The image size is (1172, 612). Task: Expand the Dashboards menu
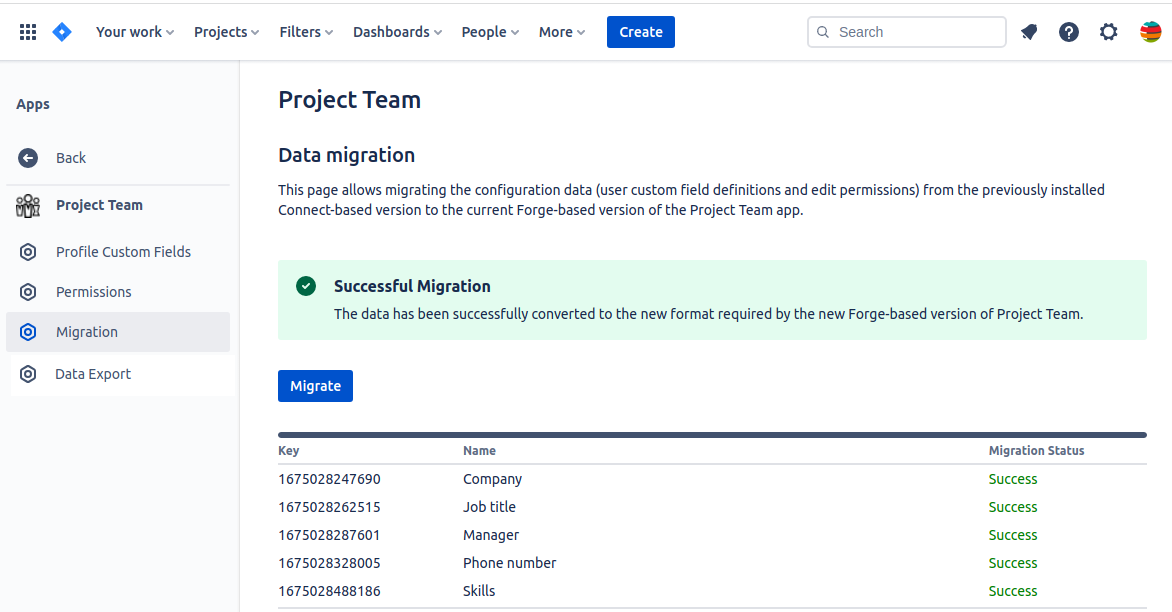397,32
